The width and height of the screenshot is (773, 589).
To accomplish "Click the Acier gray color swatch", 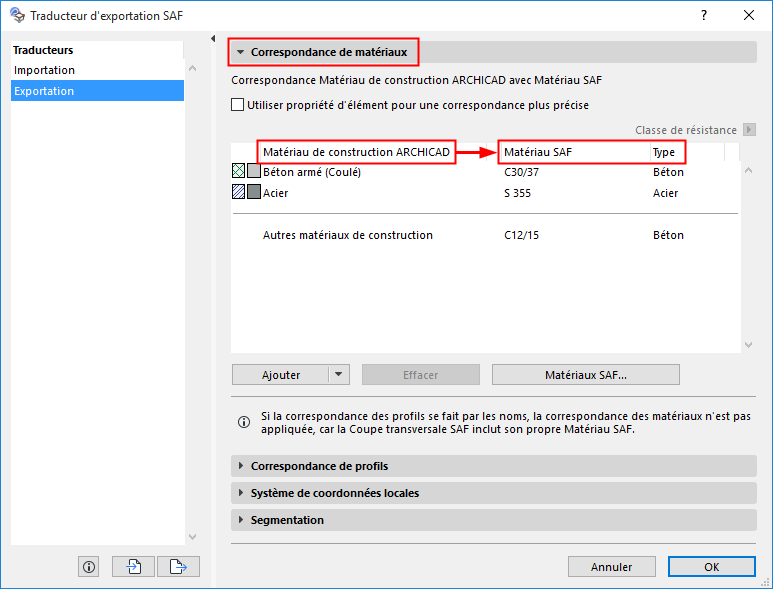I will click(254, 193).
